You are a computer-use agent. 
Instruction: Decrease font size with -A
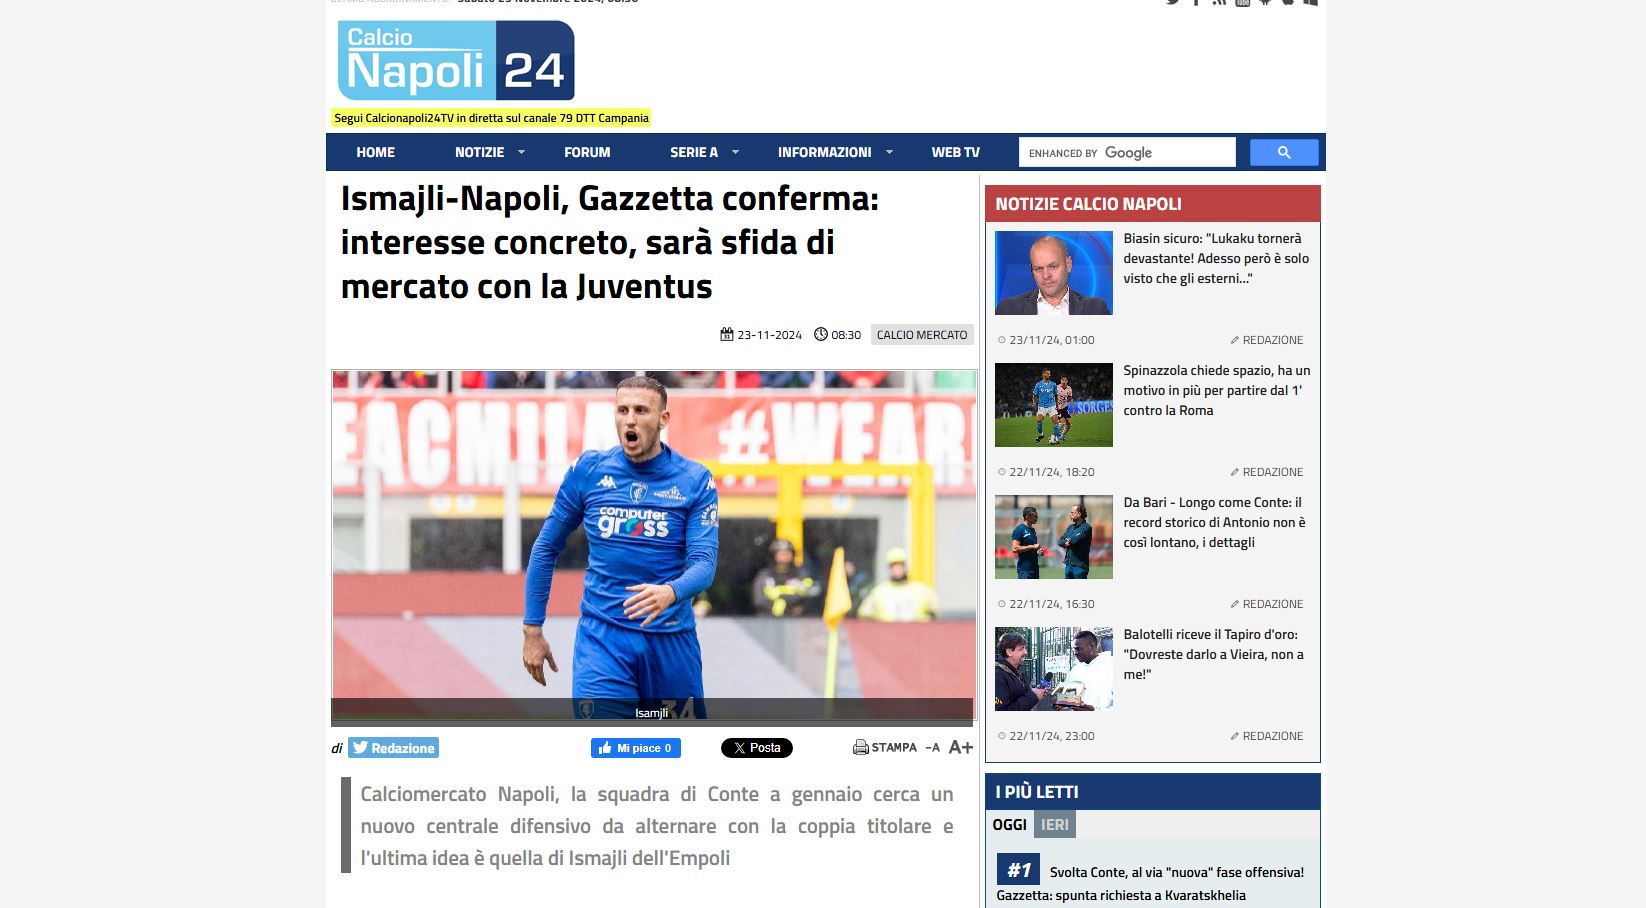coord(933,748)
